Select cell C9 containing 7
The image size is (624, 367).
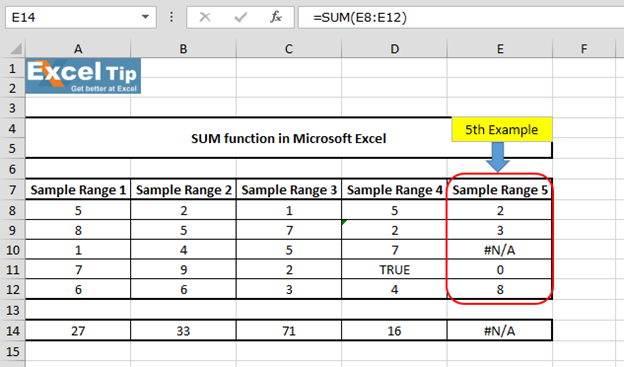click(289, 230)
